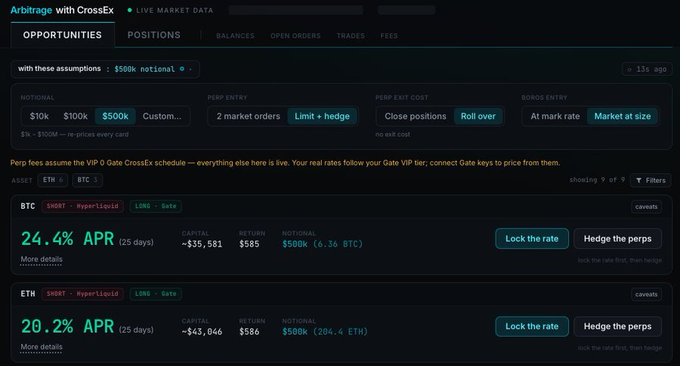
Task: Select $100k notional option
Action: (x=75, y=116)
